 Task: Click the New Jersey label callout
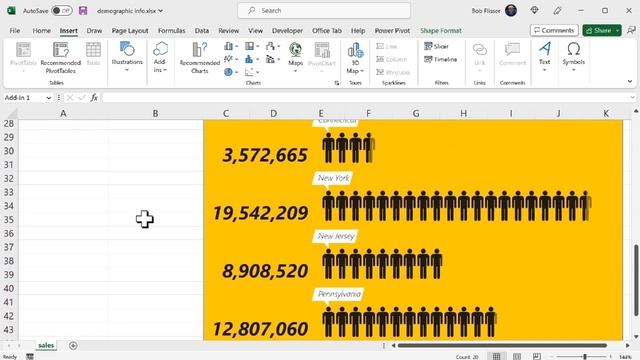click(336, 236)
